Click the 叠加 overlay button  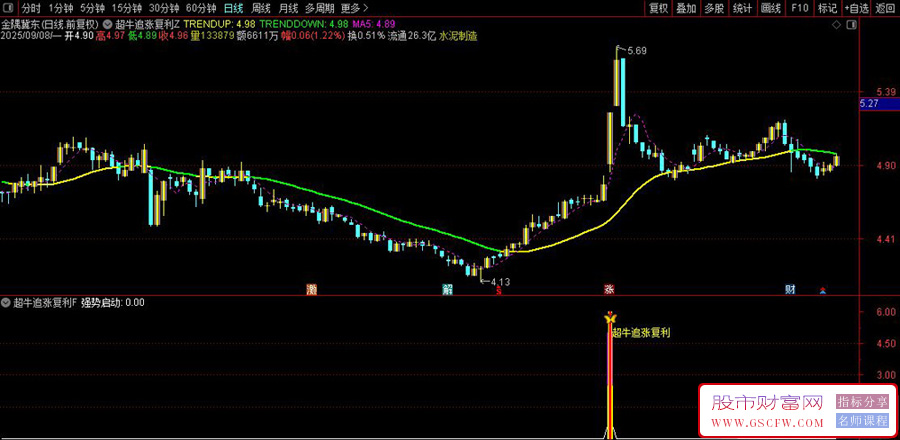(x=686, y=9)
